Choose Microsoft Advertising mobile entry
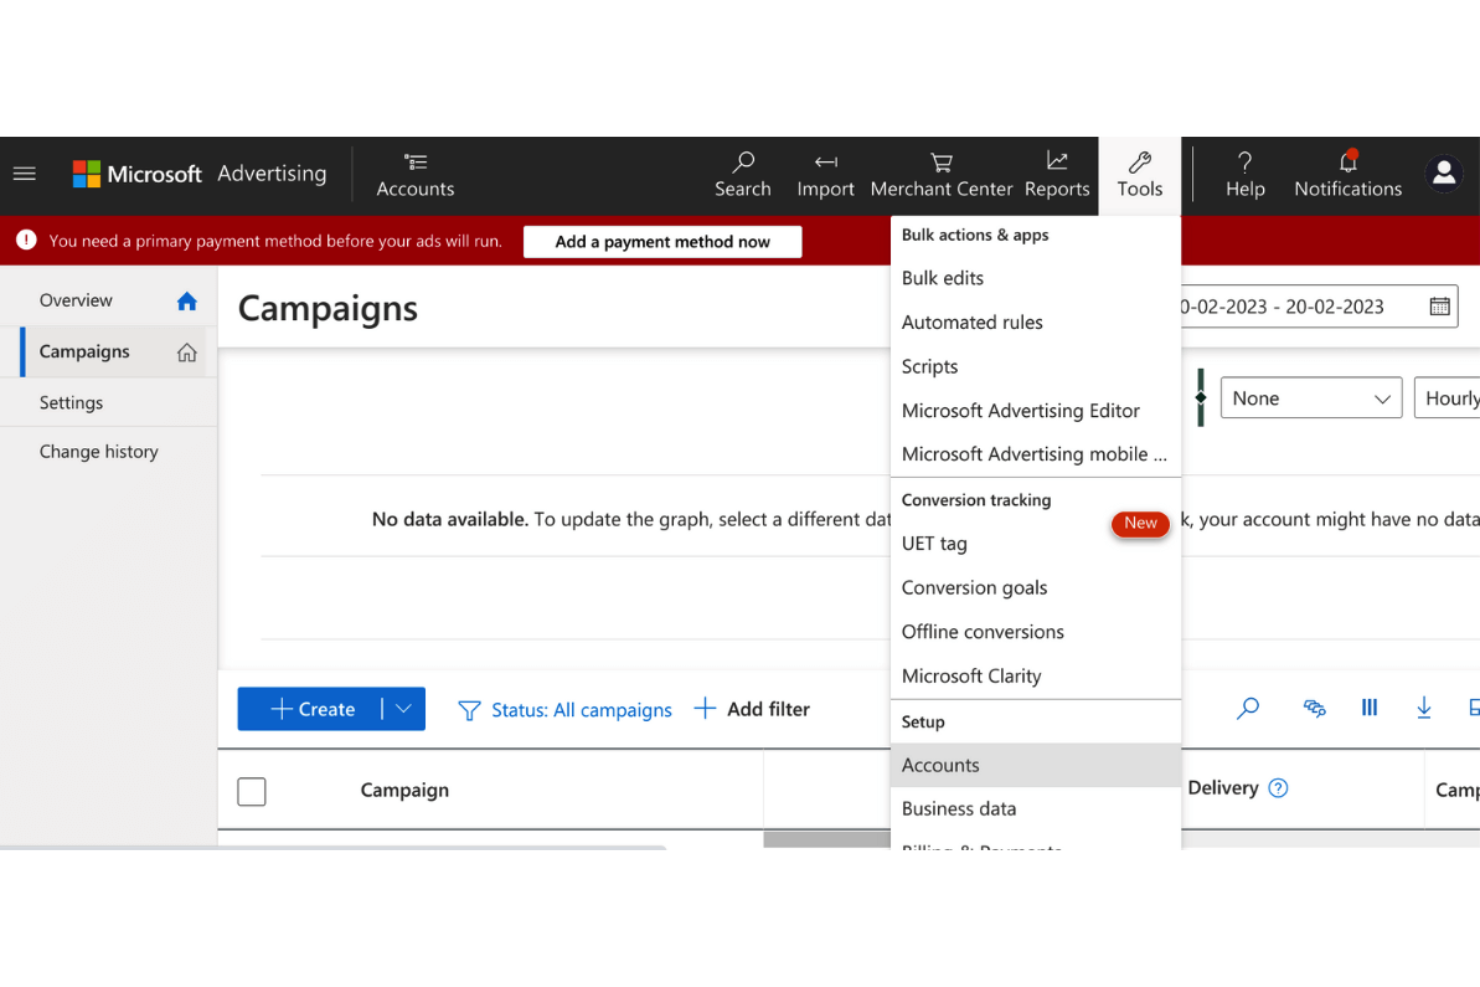Image resolution: width=1480 pixels, height=987 pixels. point(1035,454)
